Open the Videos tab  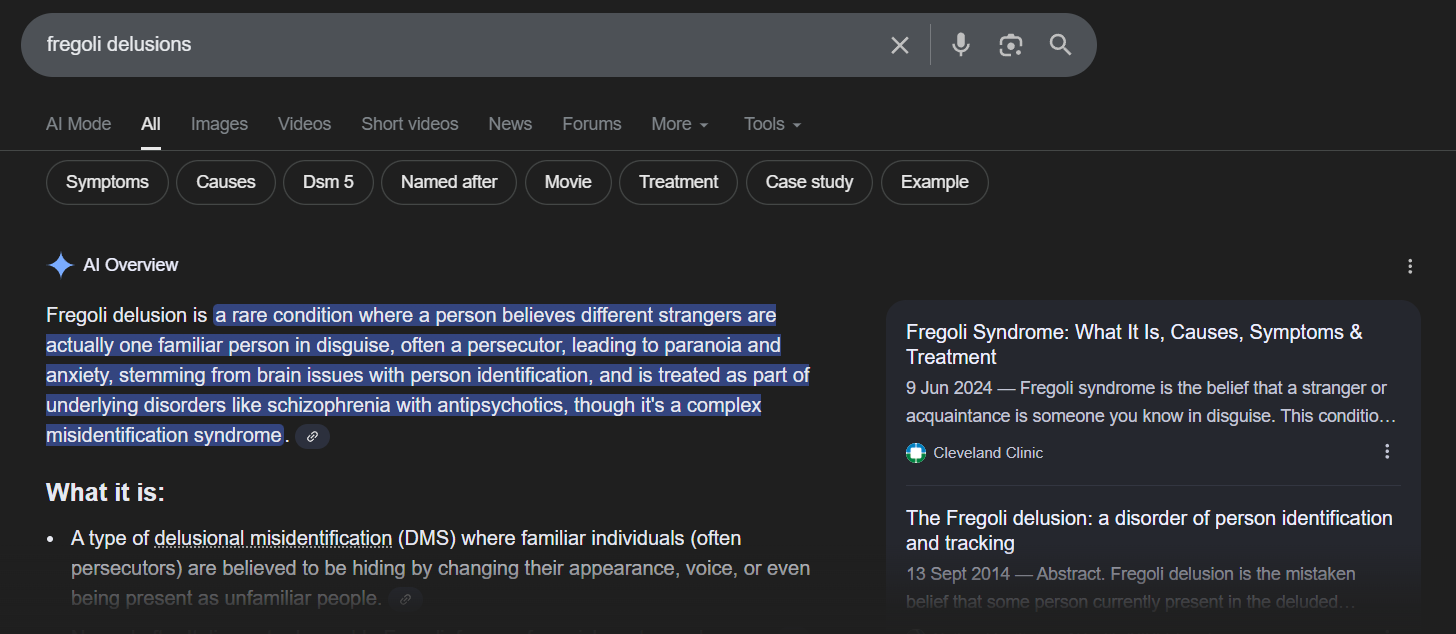[x=304, y=124]
